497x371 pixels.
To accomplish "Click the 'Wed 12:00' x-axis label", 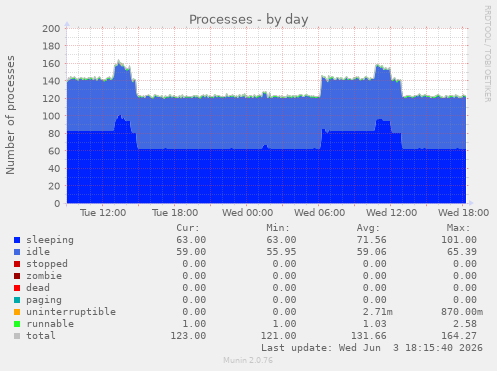I will tap(392, 213).
